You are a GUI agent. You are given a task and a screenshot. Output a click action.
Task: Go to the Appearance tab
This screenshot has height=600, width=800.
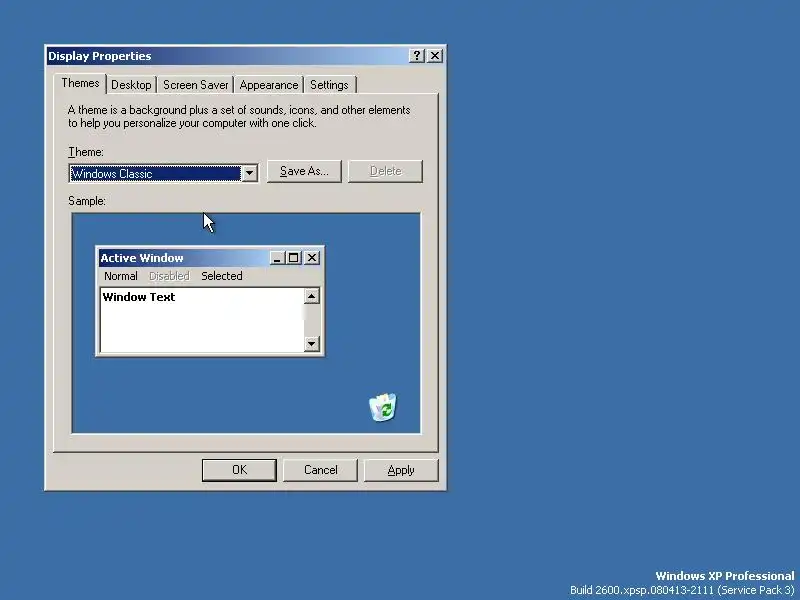click(268, 85)
